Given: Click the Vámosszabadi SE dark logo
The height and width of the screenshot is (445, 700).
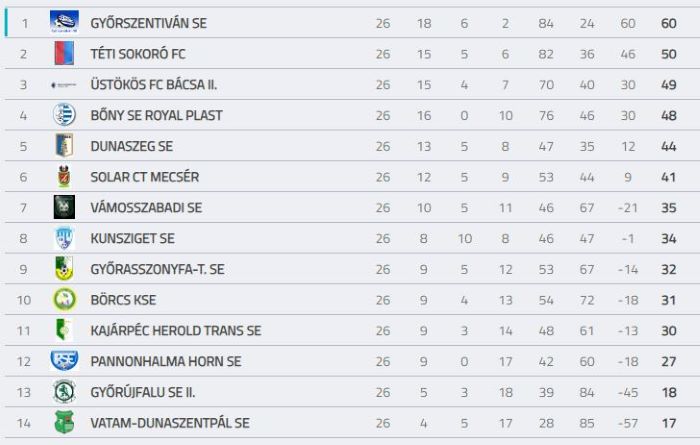Looking at the screenshot, I should click(64, 207).
